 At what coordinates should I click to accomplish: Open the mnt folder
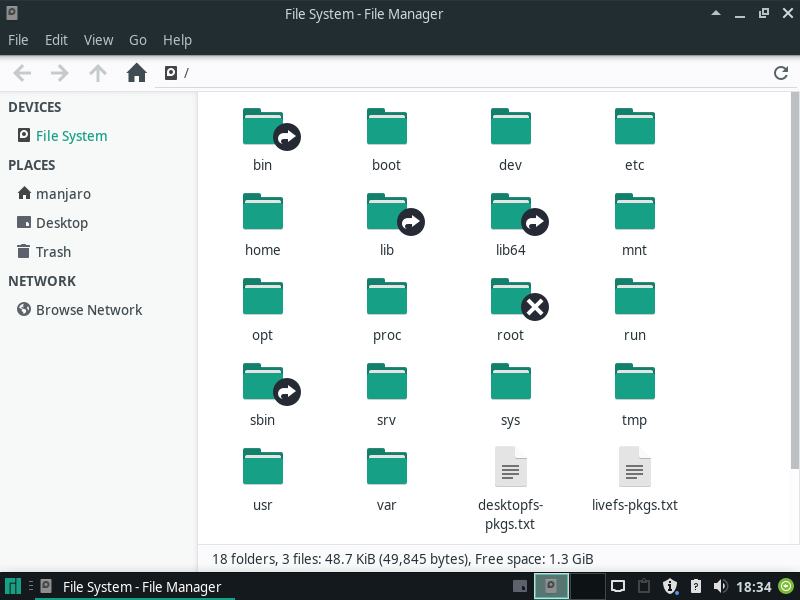coord(635,211)
